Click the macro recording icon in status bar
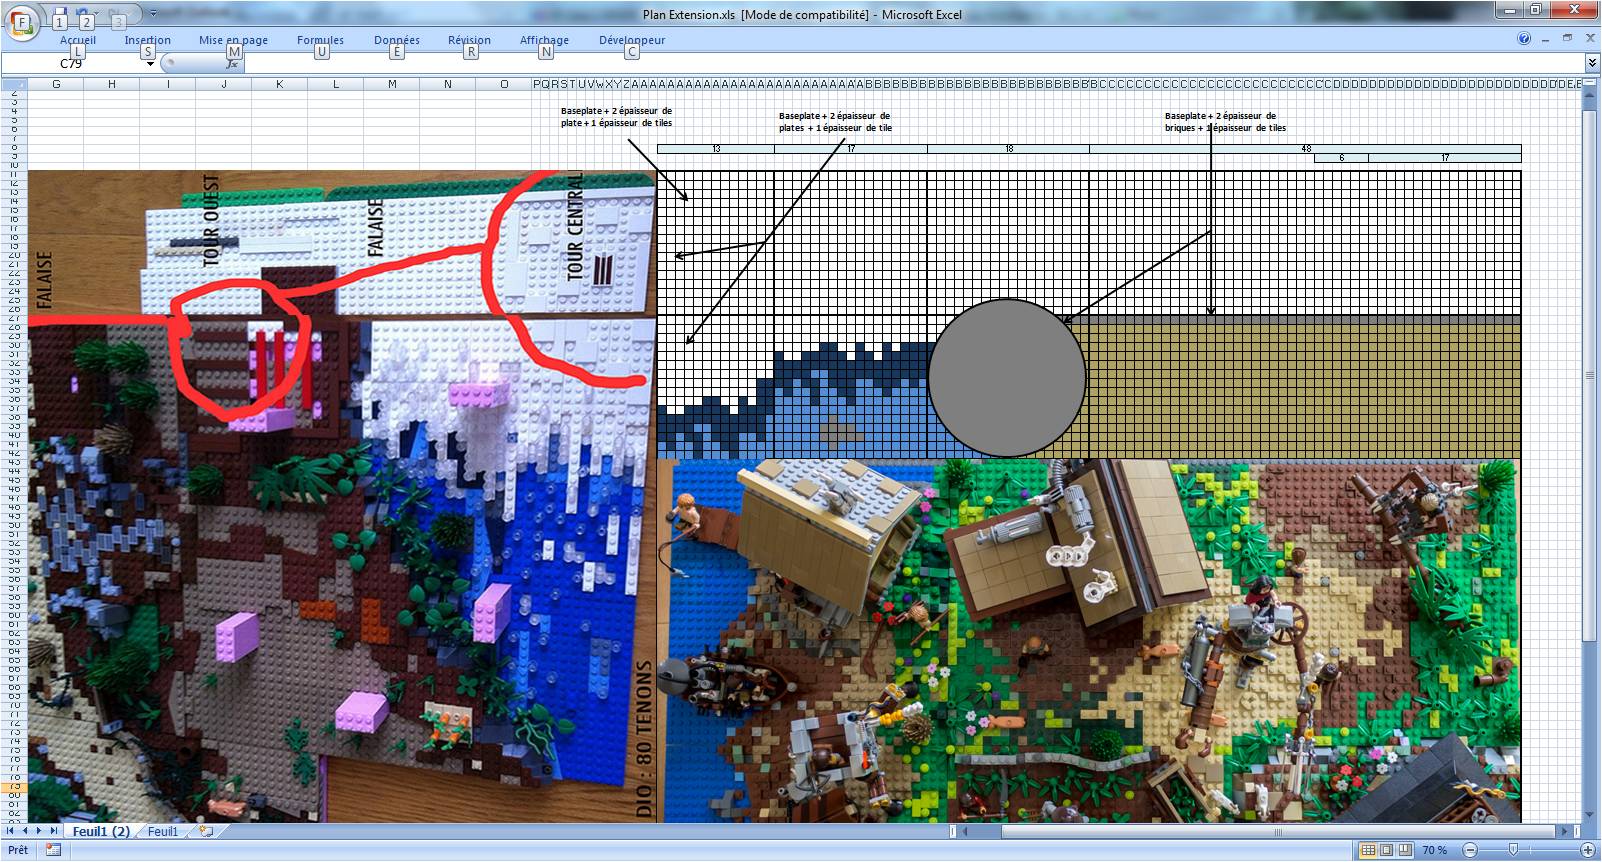Viewport: 1602px width, 862px height. coord(53,850)
